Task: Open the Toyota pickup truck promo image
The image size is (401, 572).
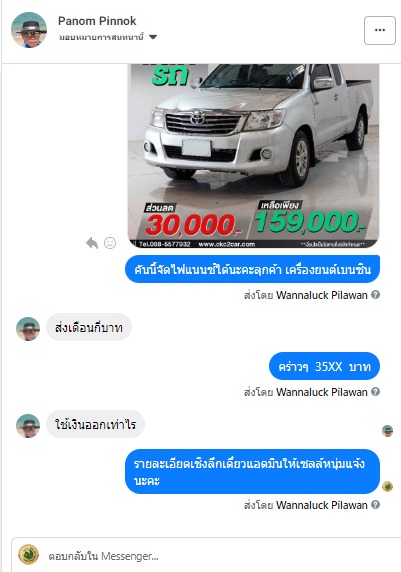Action: 253,156
